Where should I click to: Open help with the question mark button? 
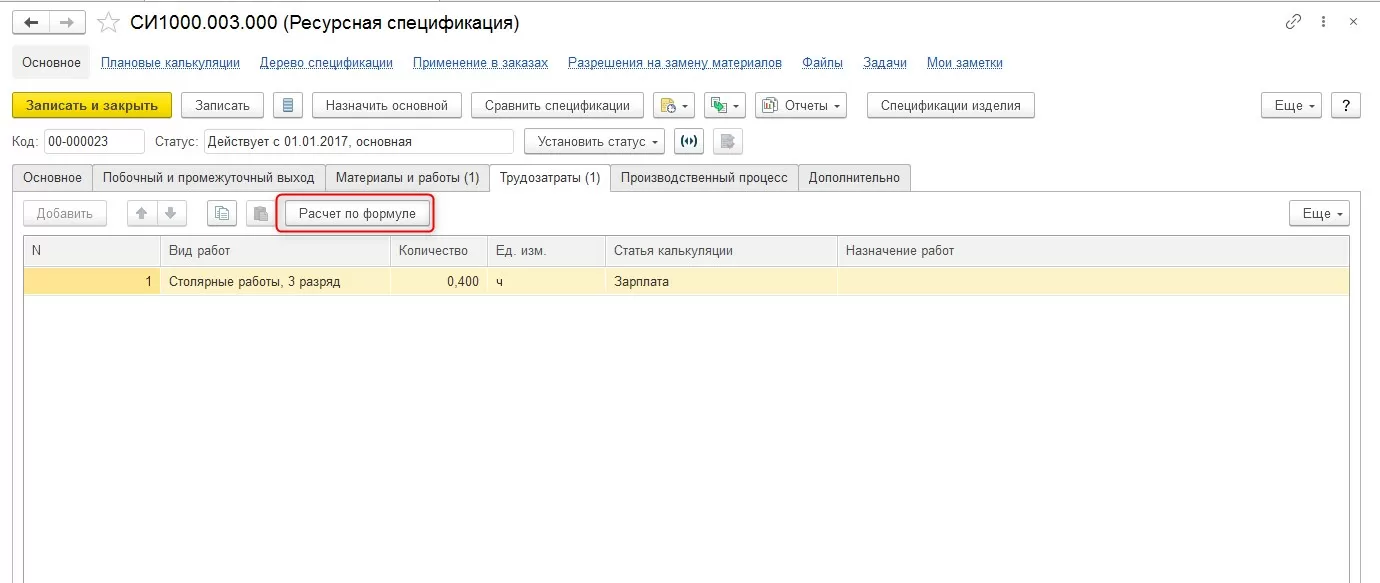[1346, 105]
